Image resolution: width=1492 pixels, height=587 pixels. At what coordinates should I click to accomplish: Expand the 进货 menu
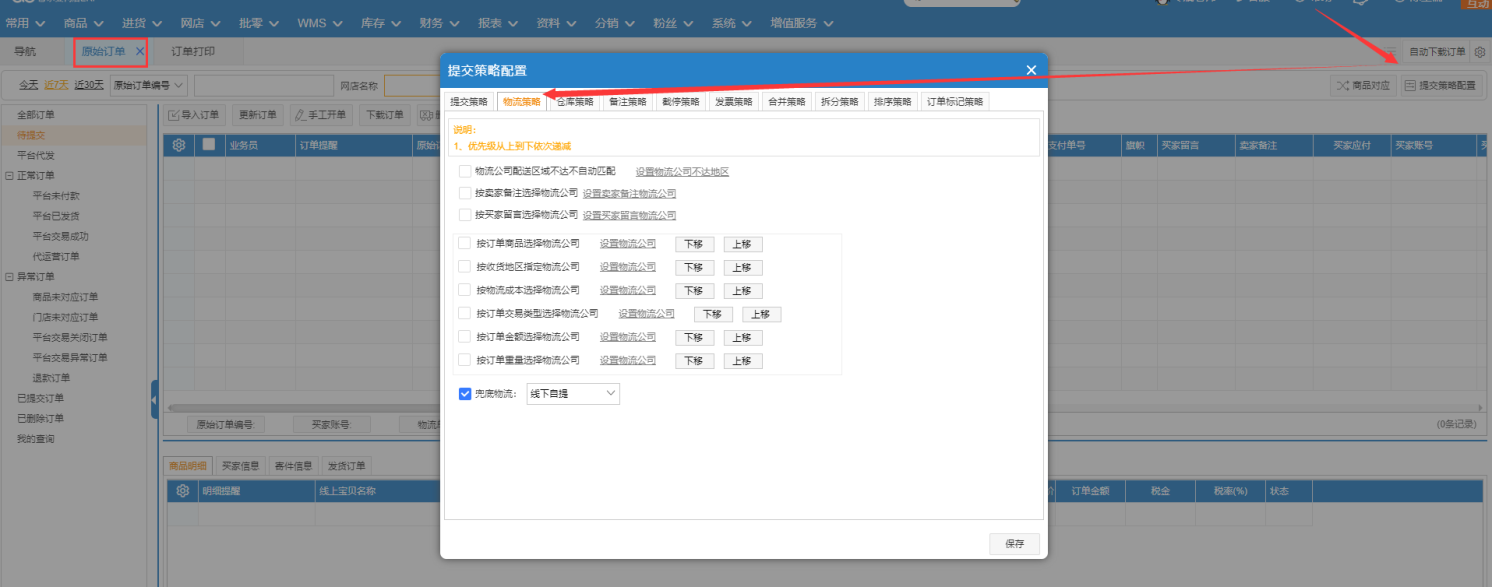point(142,22)
